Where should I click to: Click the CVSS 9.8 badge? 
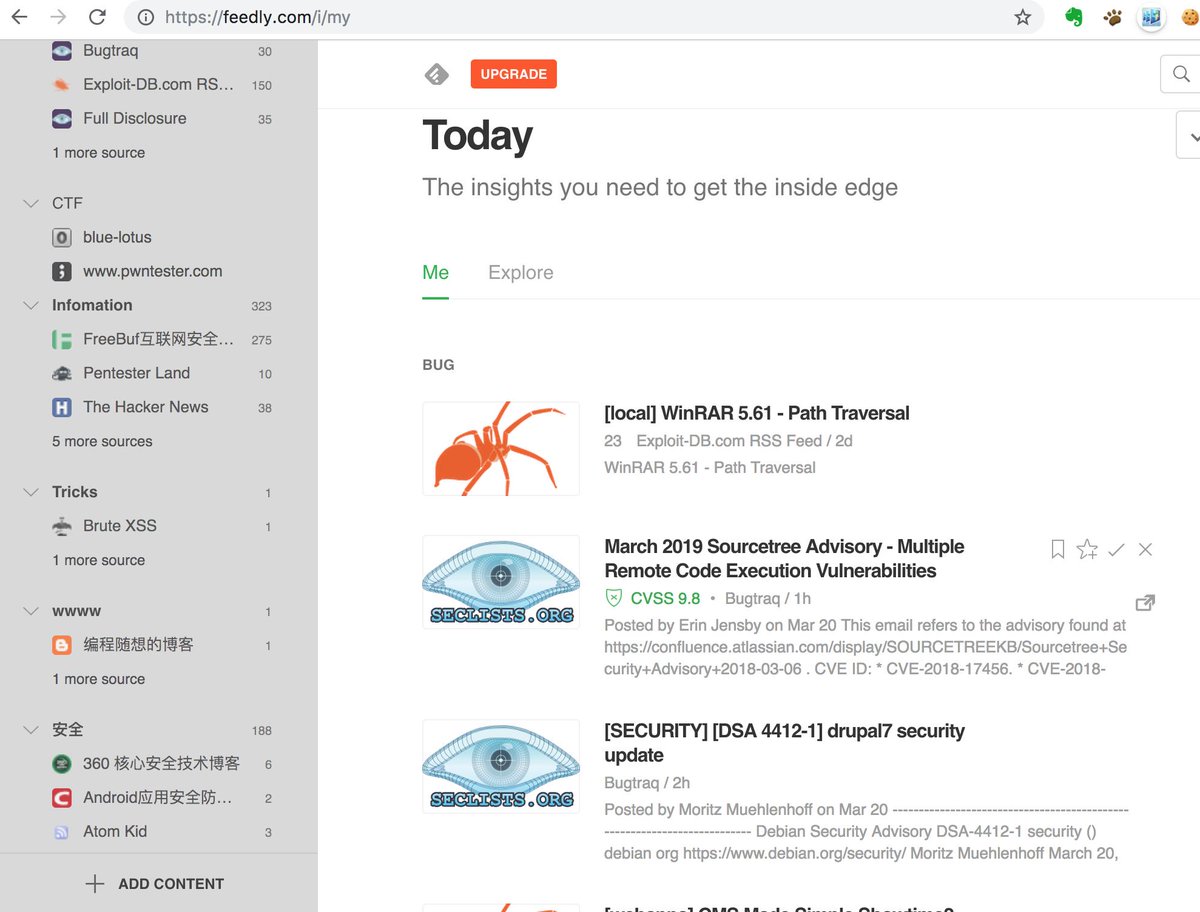click(653, 599)
